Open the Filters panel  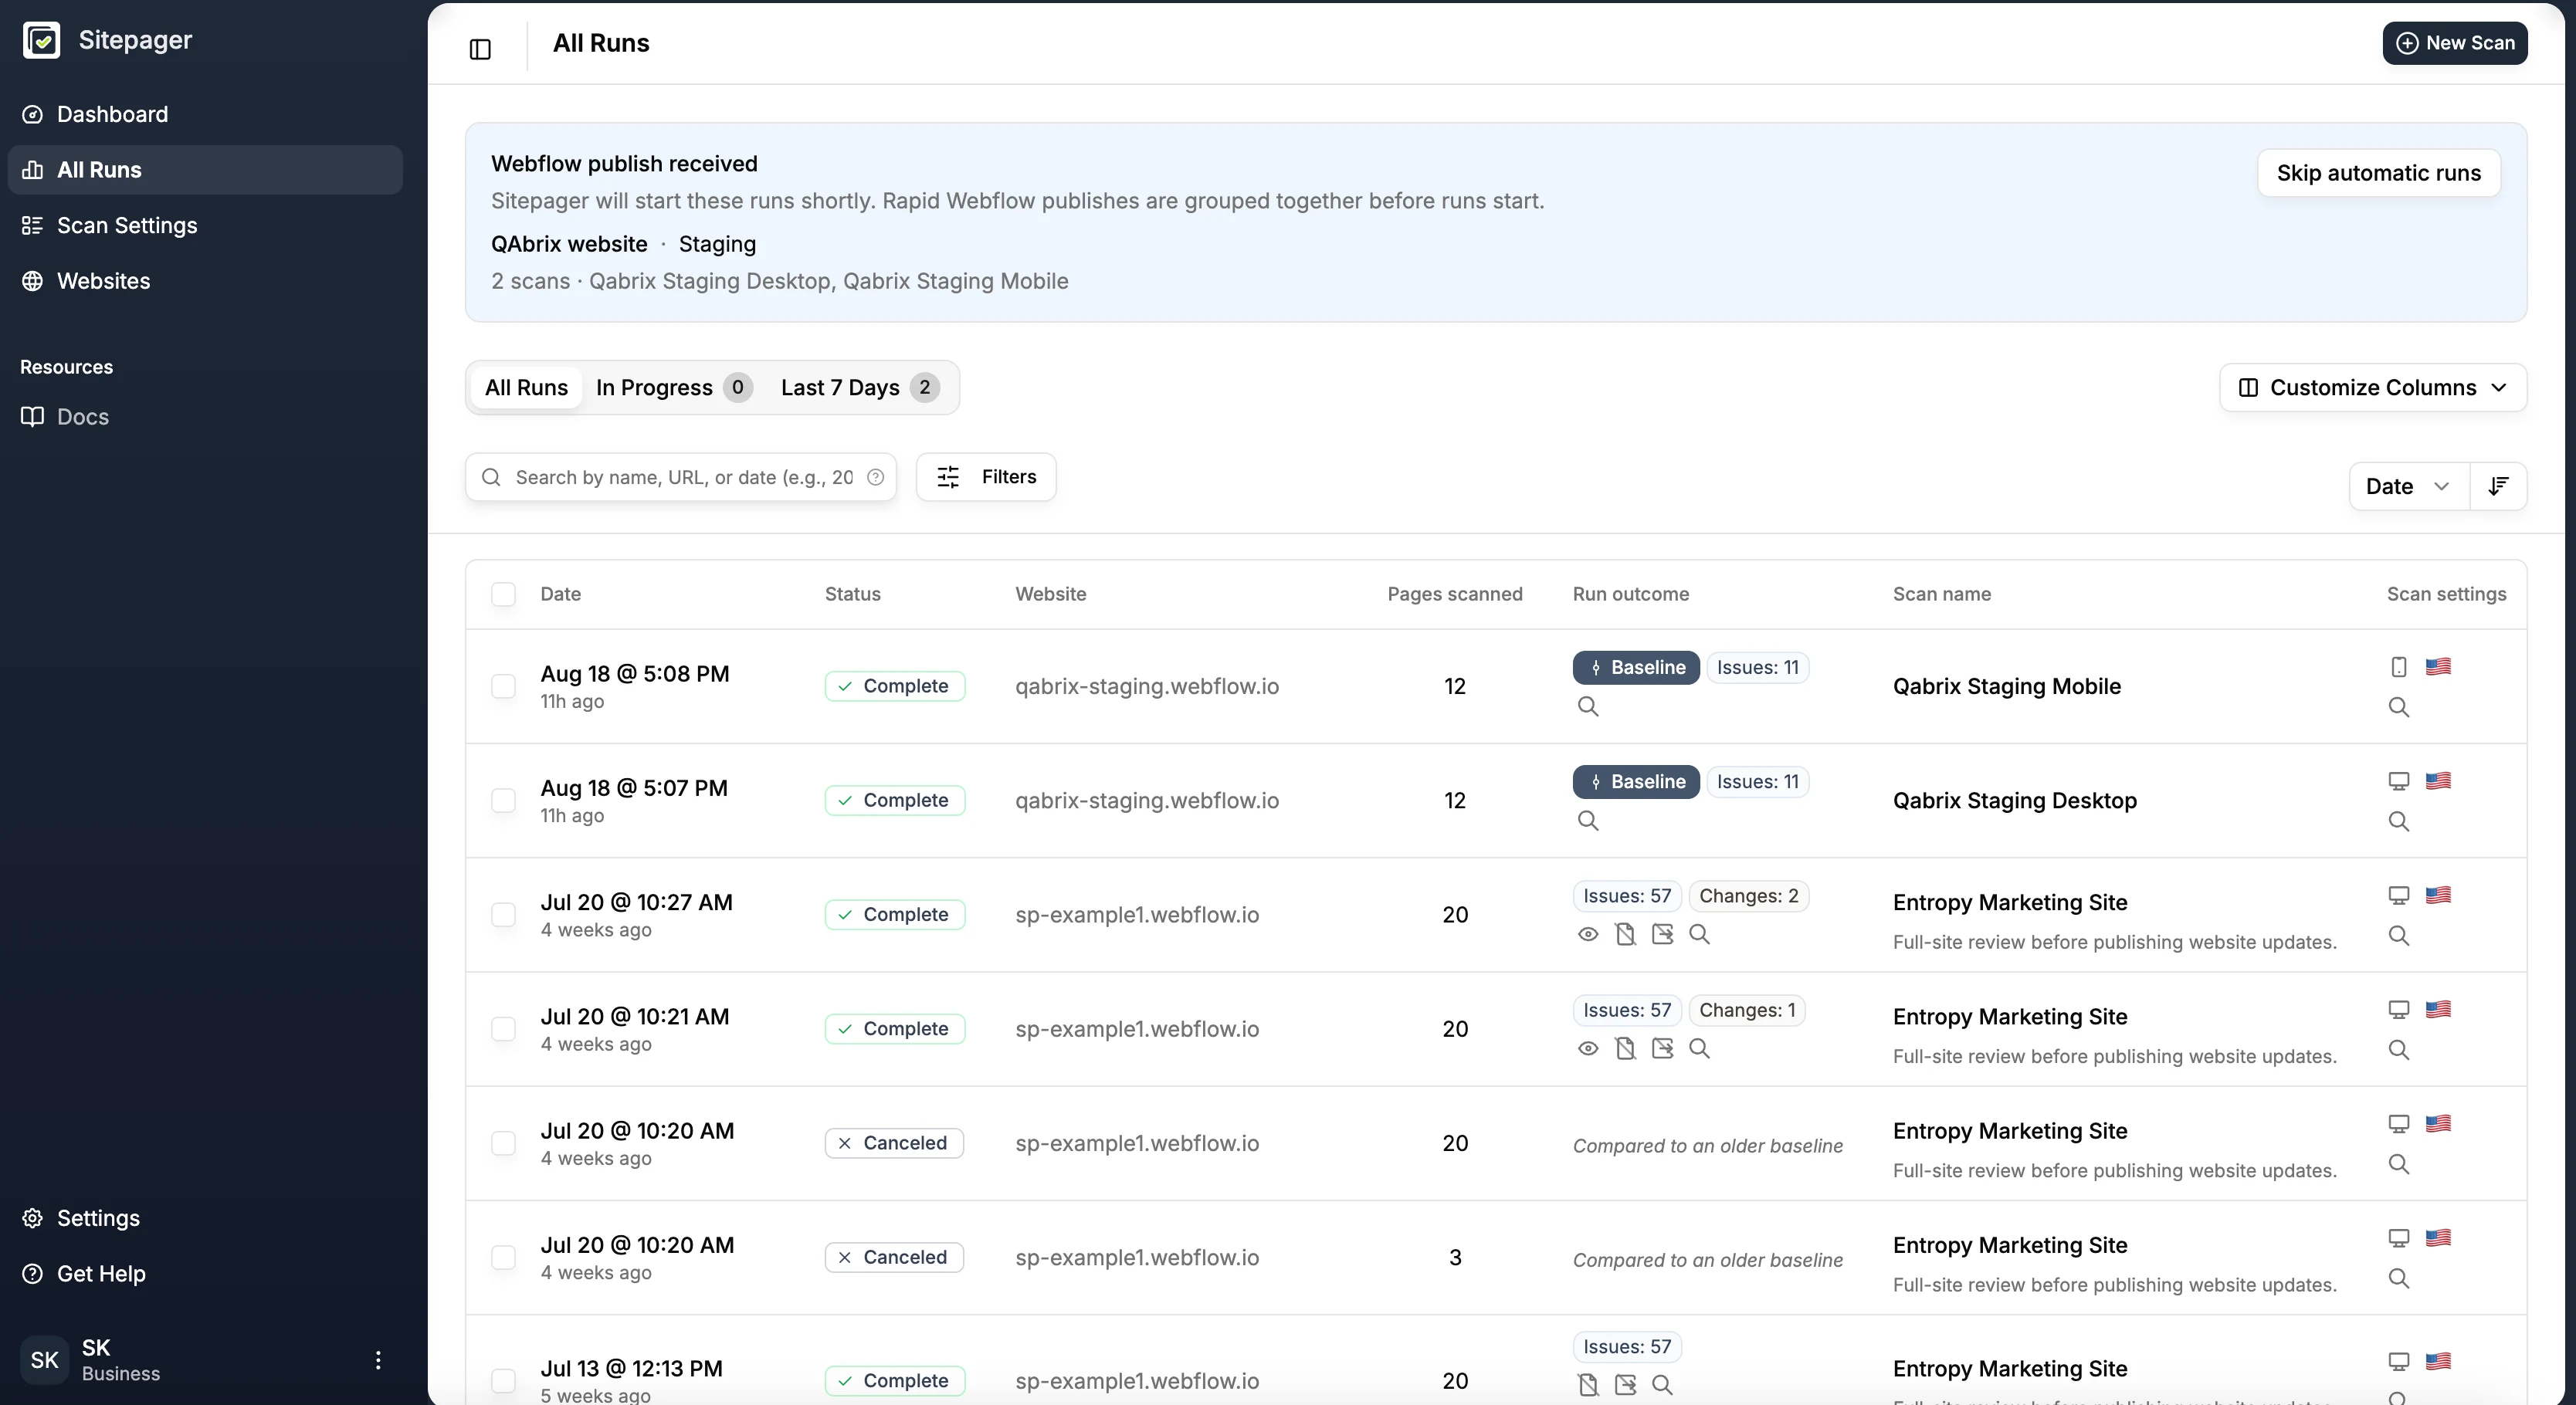click(x=986, y=477)
